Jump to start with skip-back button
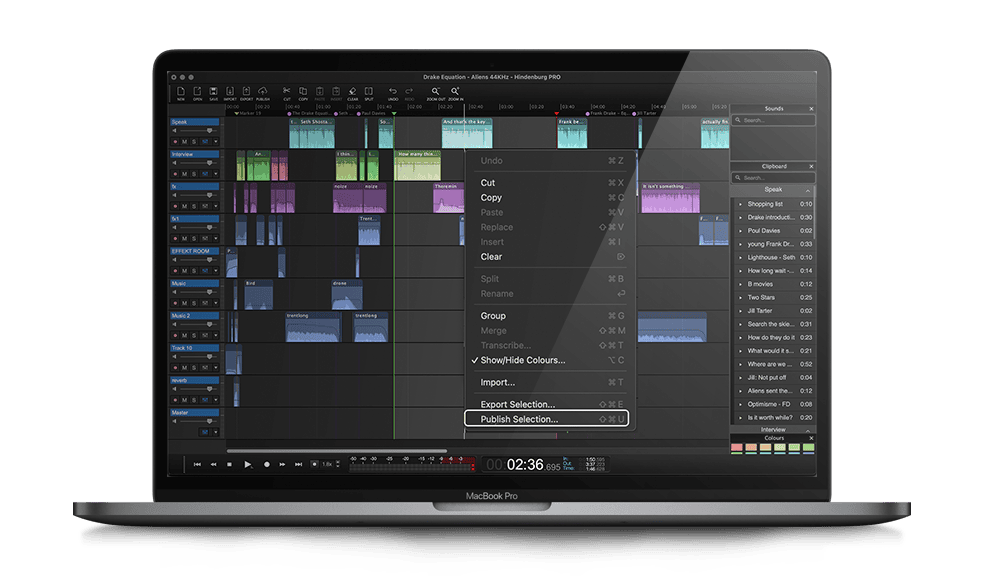 [197, 464]
